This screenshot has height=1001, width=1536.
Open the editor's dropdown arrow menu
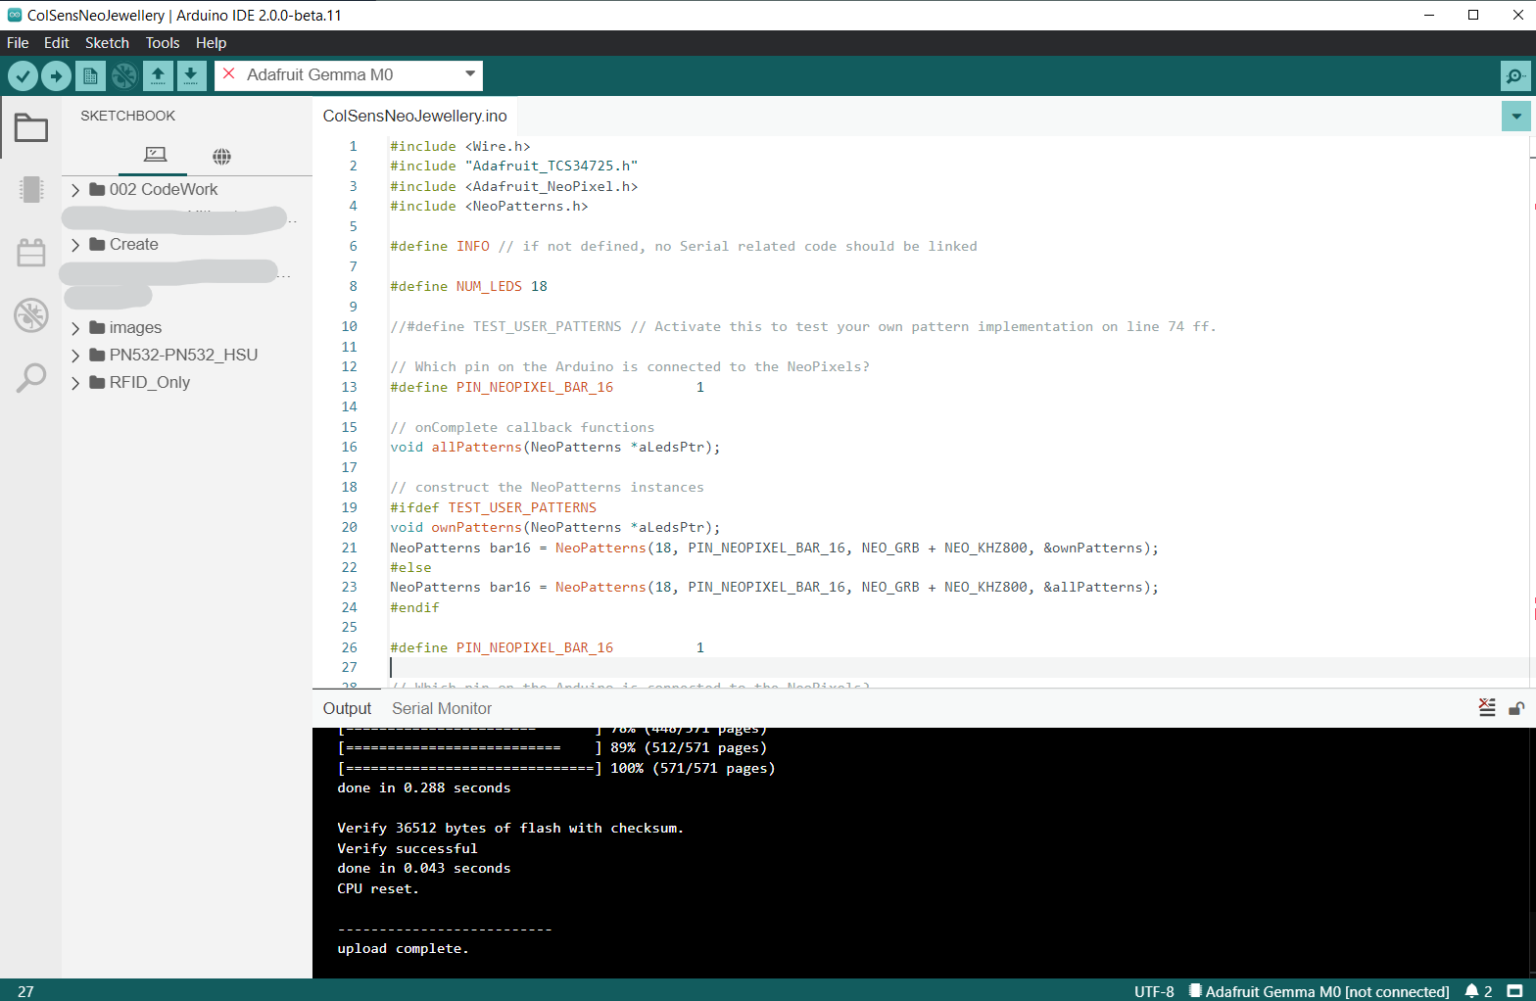click(1515, 116)
